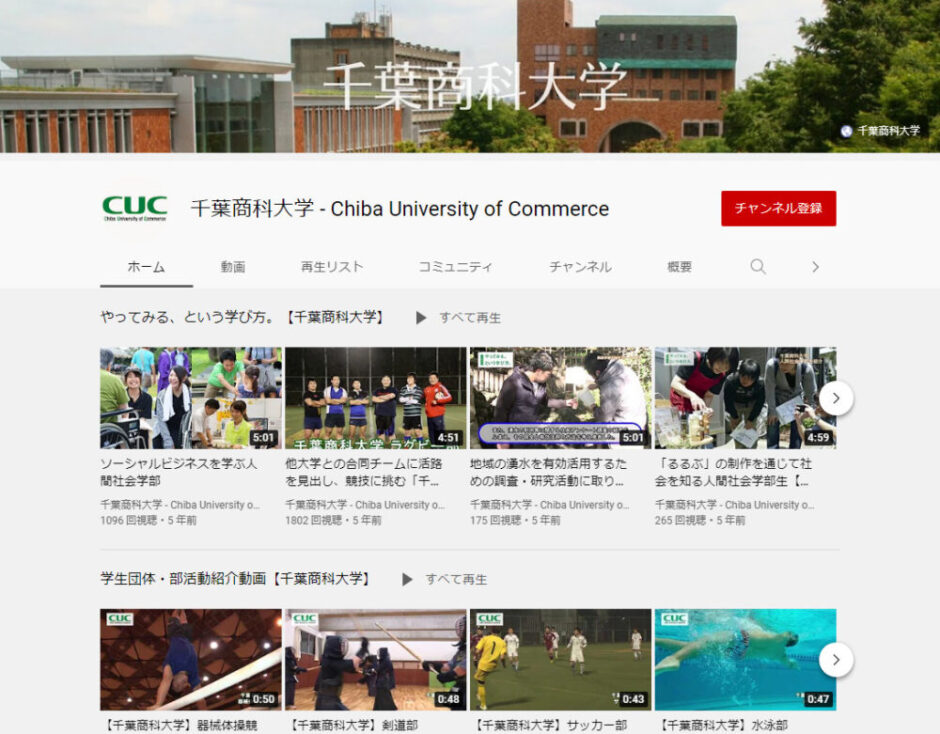
Task: Open the social business video thumbnail
Action: tap(190, 398)
